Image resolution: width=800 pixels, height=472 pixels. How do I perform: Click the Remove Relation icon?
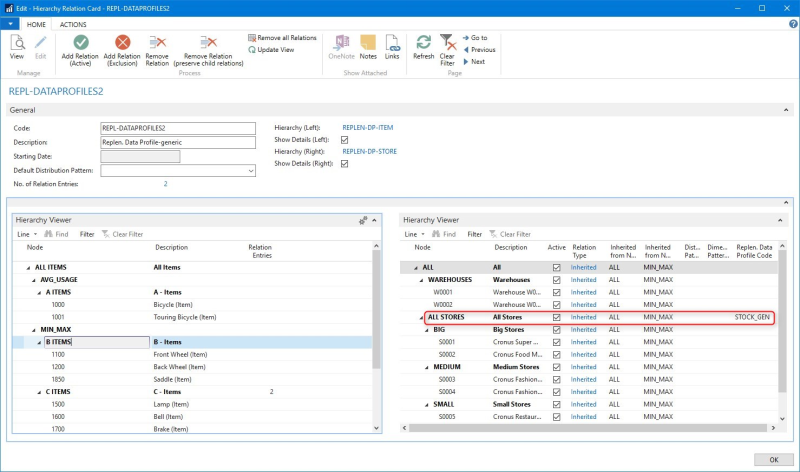[157, 42]
